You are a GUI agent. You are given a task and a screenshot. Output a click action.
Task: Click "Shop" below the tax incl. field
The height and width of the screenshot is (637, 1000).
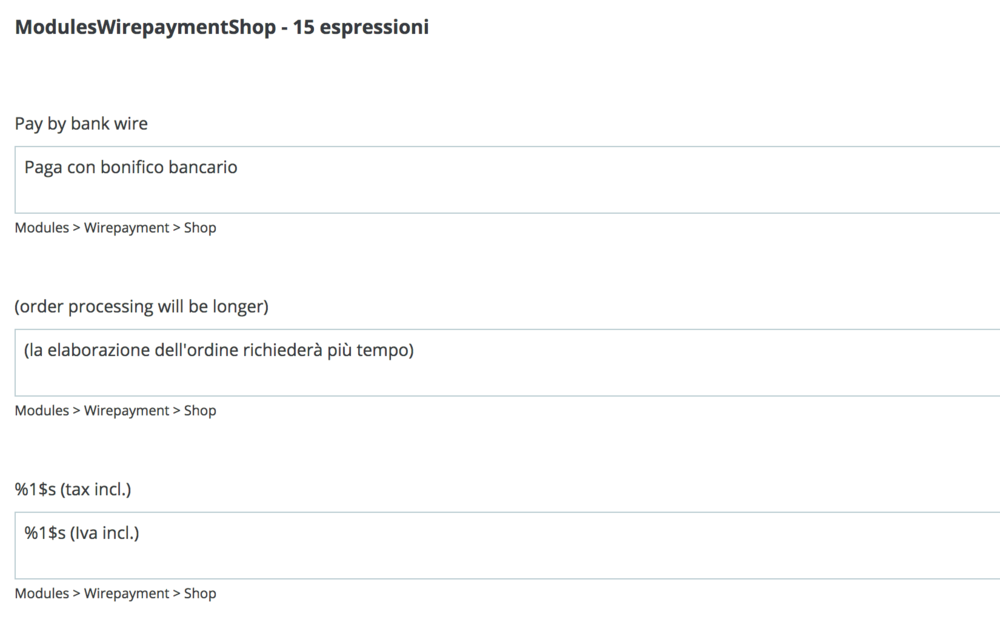click(200, 593)
